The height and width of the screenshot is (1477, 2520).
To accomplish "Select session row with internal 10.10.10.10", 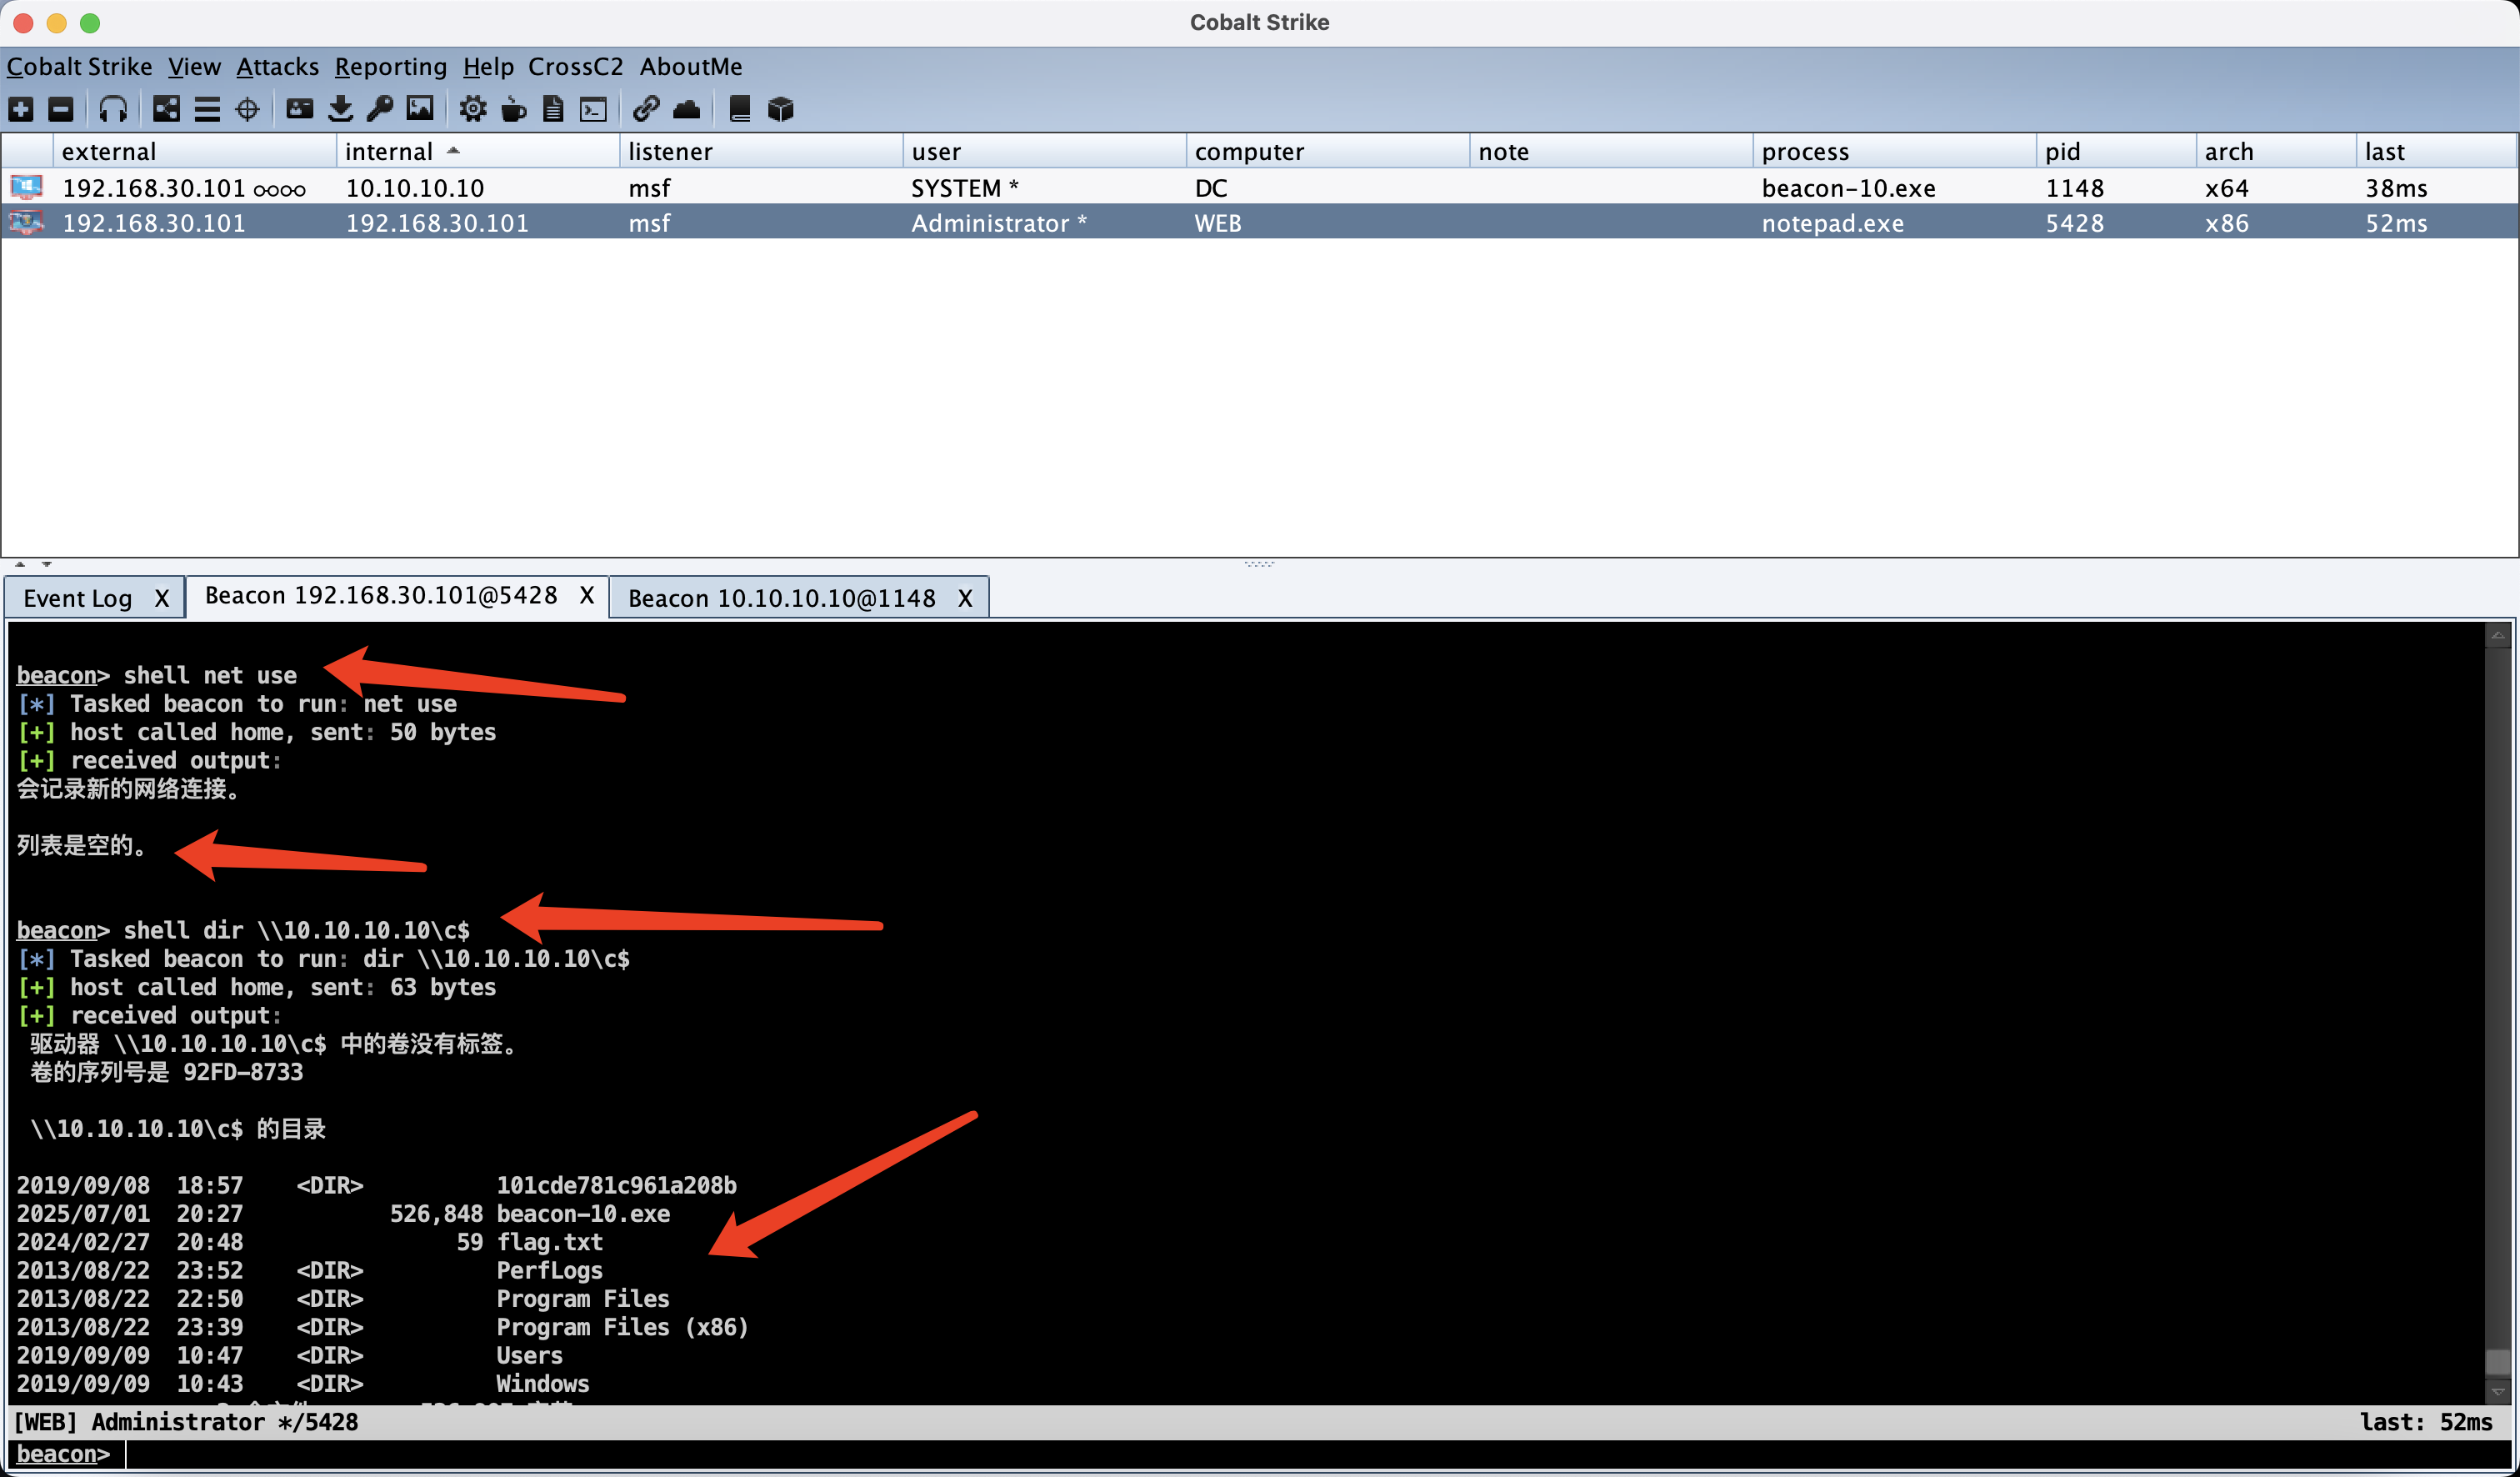I will pos(1260,187).
